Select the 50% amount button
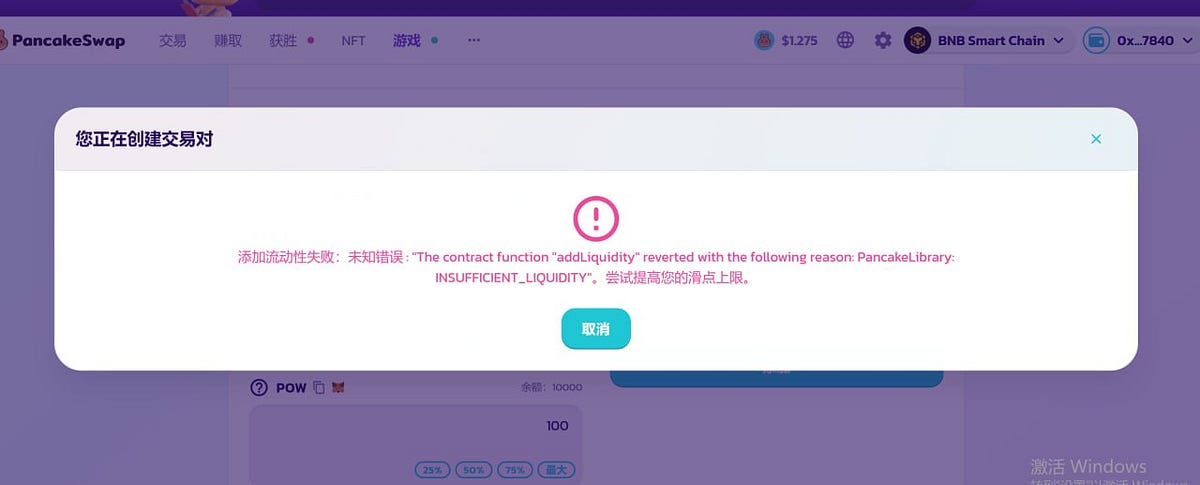The image size is (1200, 485). click(472, 469)
